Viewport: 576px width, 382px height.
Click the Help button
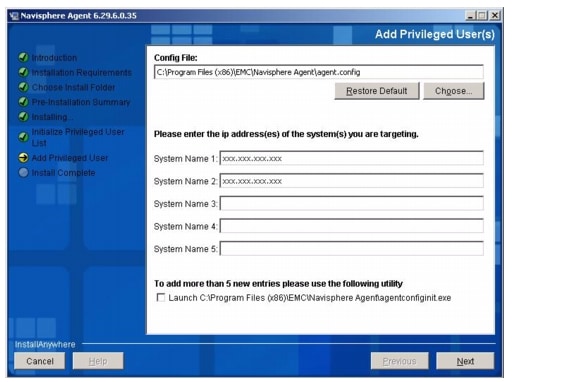tap(98, 361)
